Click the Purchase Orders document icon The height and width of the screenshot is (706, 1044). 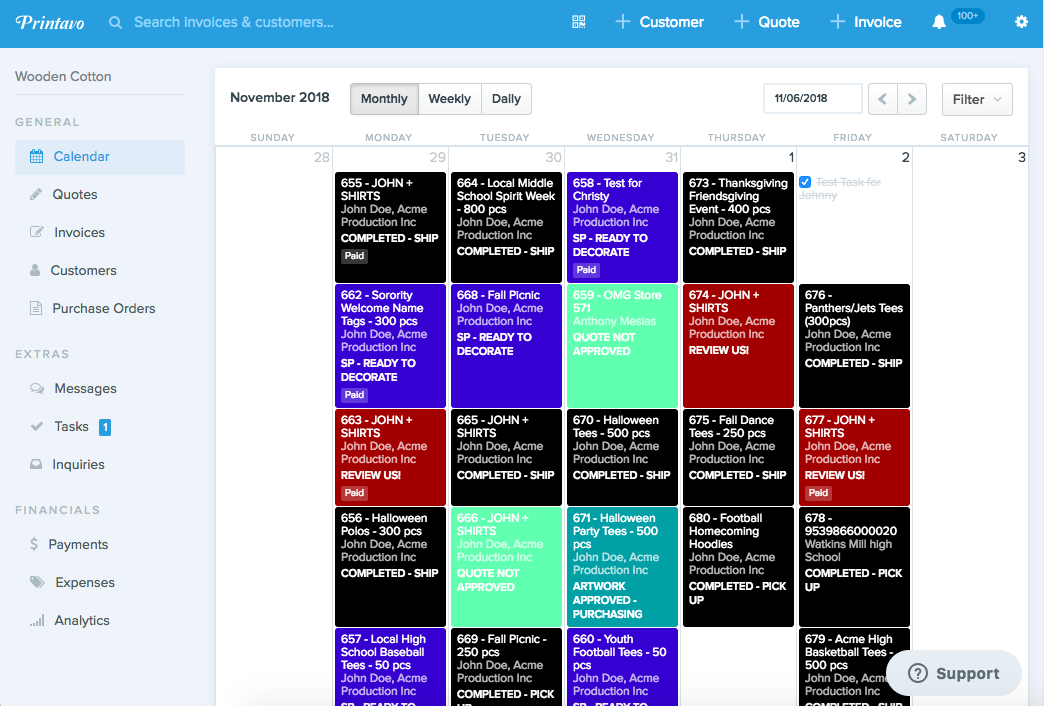36,308
